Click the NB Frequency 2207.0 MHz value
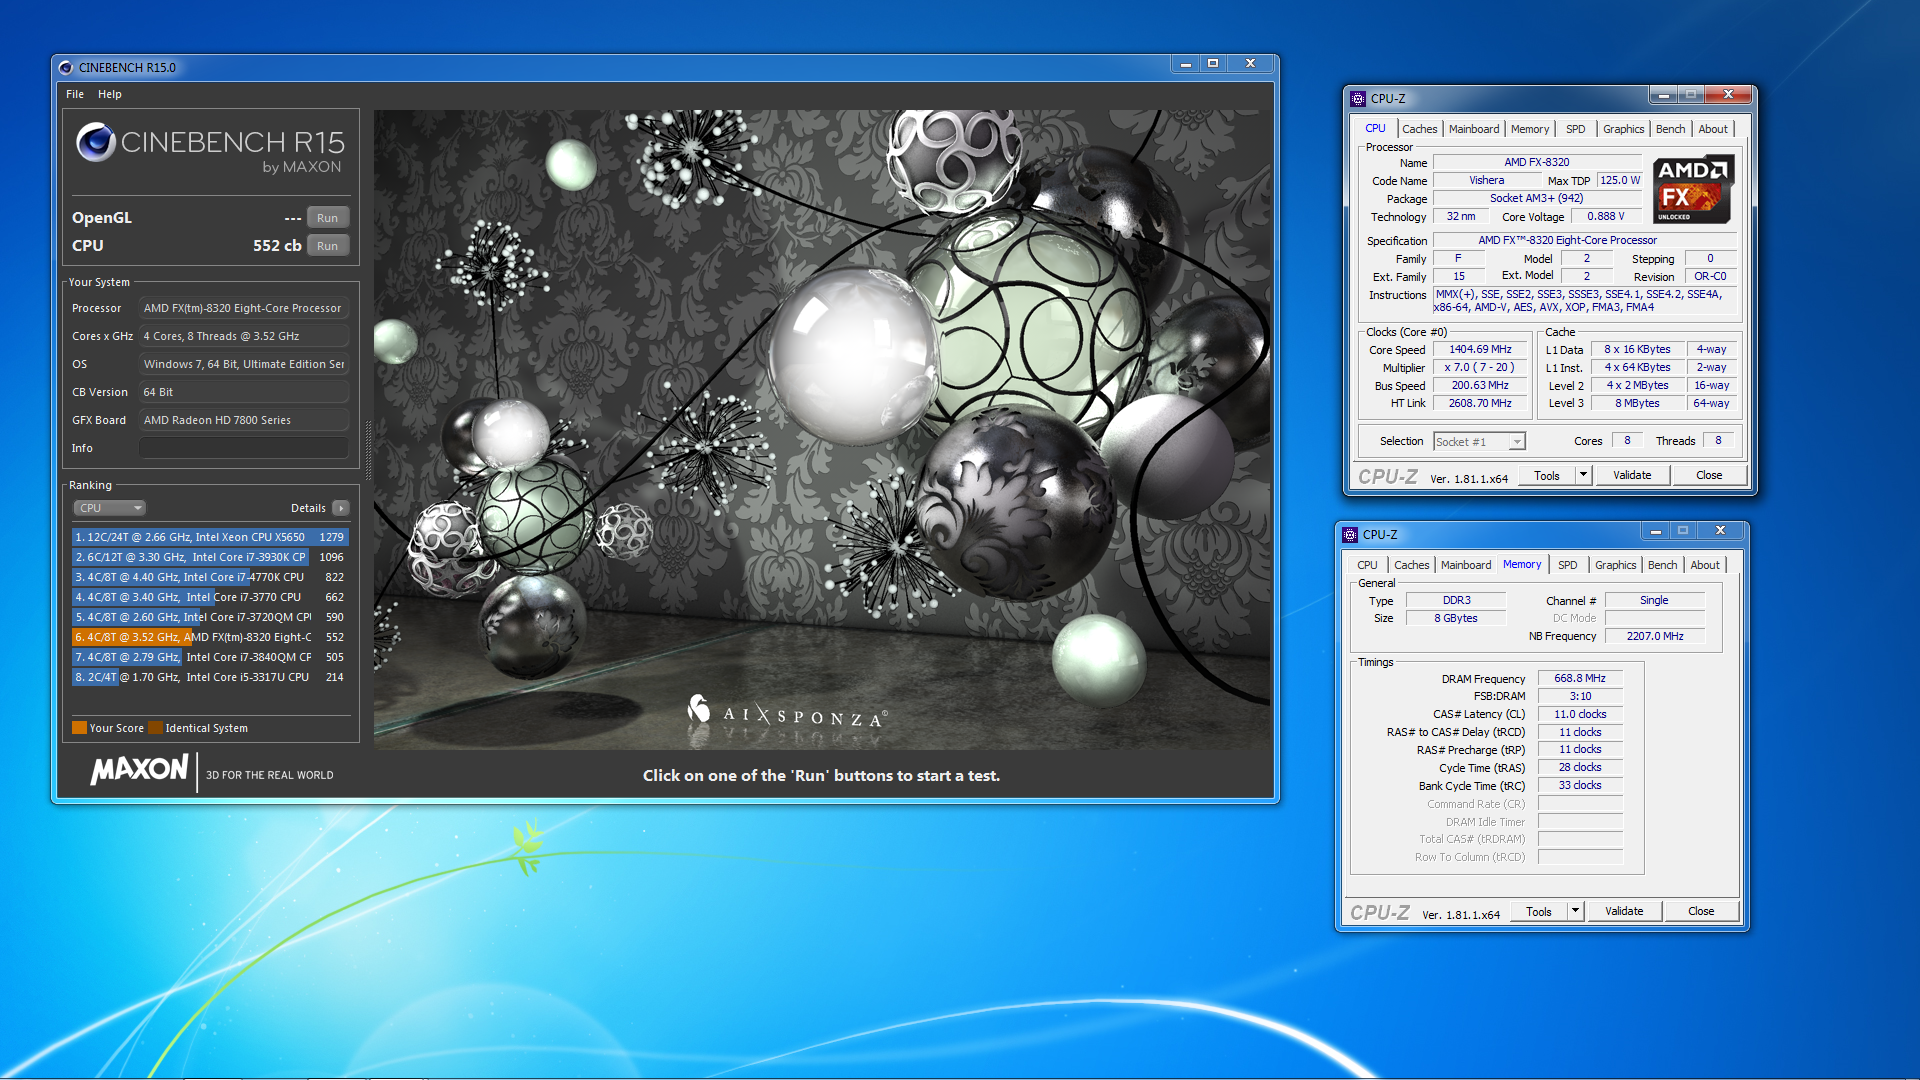Screen dimensions: 1920x1080 click(x=1655, y=636)
